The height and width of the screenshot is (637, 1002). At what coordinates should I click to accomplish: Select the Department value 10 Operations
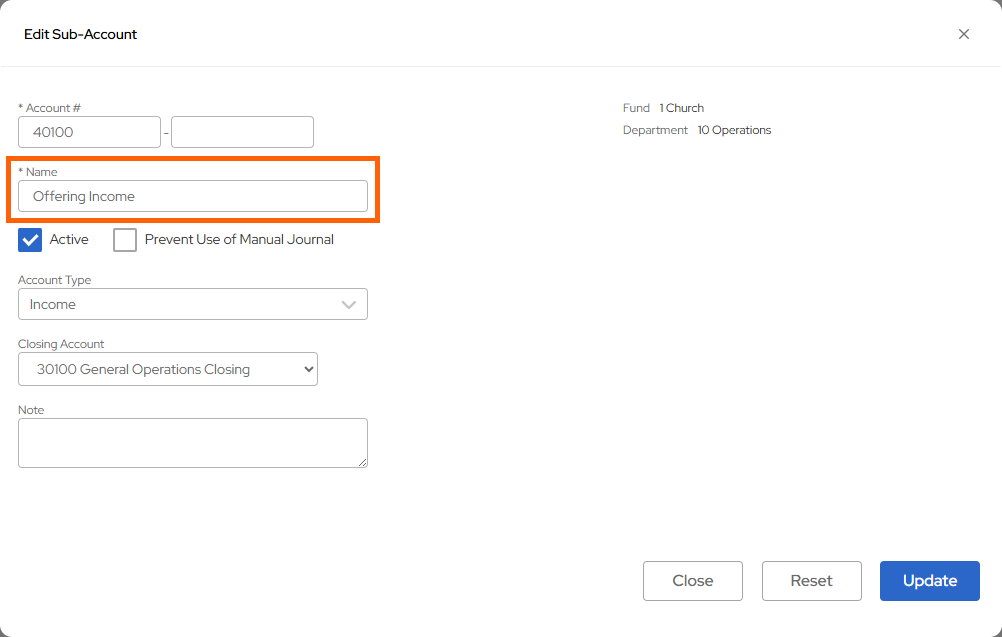[734, 129]
